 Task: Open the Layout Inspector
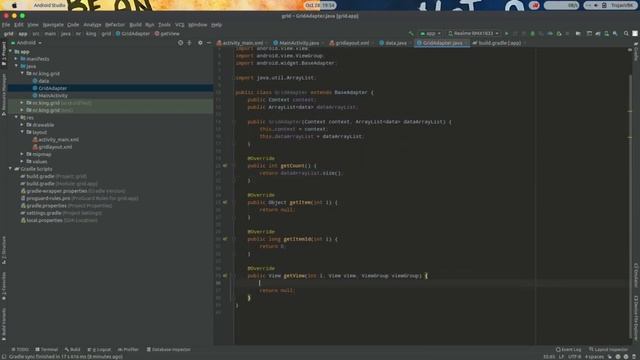(608, 349)
